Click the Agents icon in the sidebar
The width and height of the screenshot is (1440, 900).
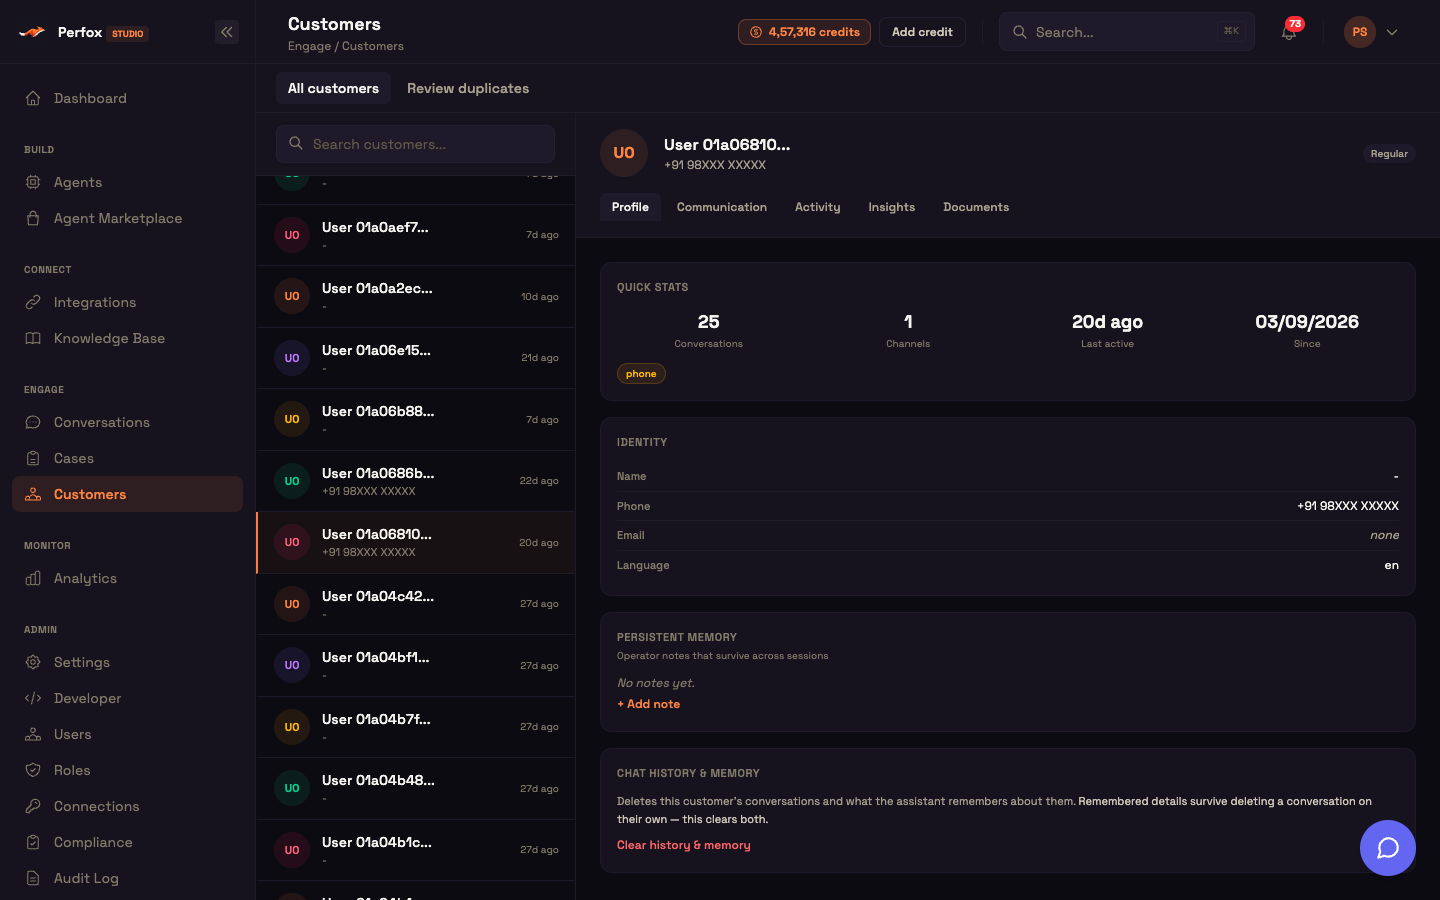(x=33, y=182)
